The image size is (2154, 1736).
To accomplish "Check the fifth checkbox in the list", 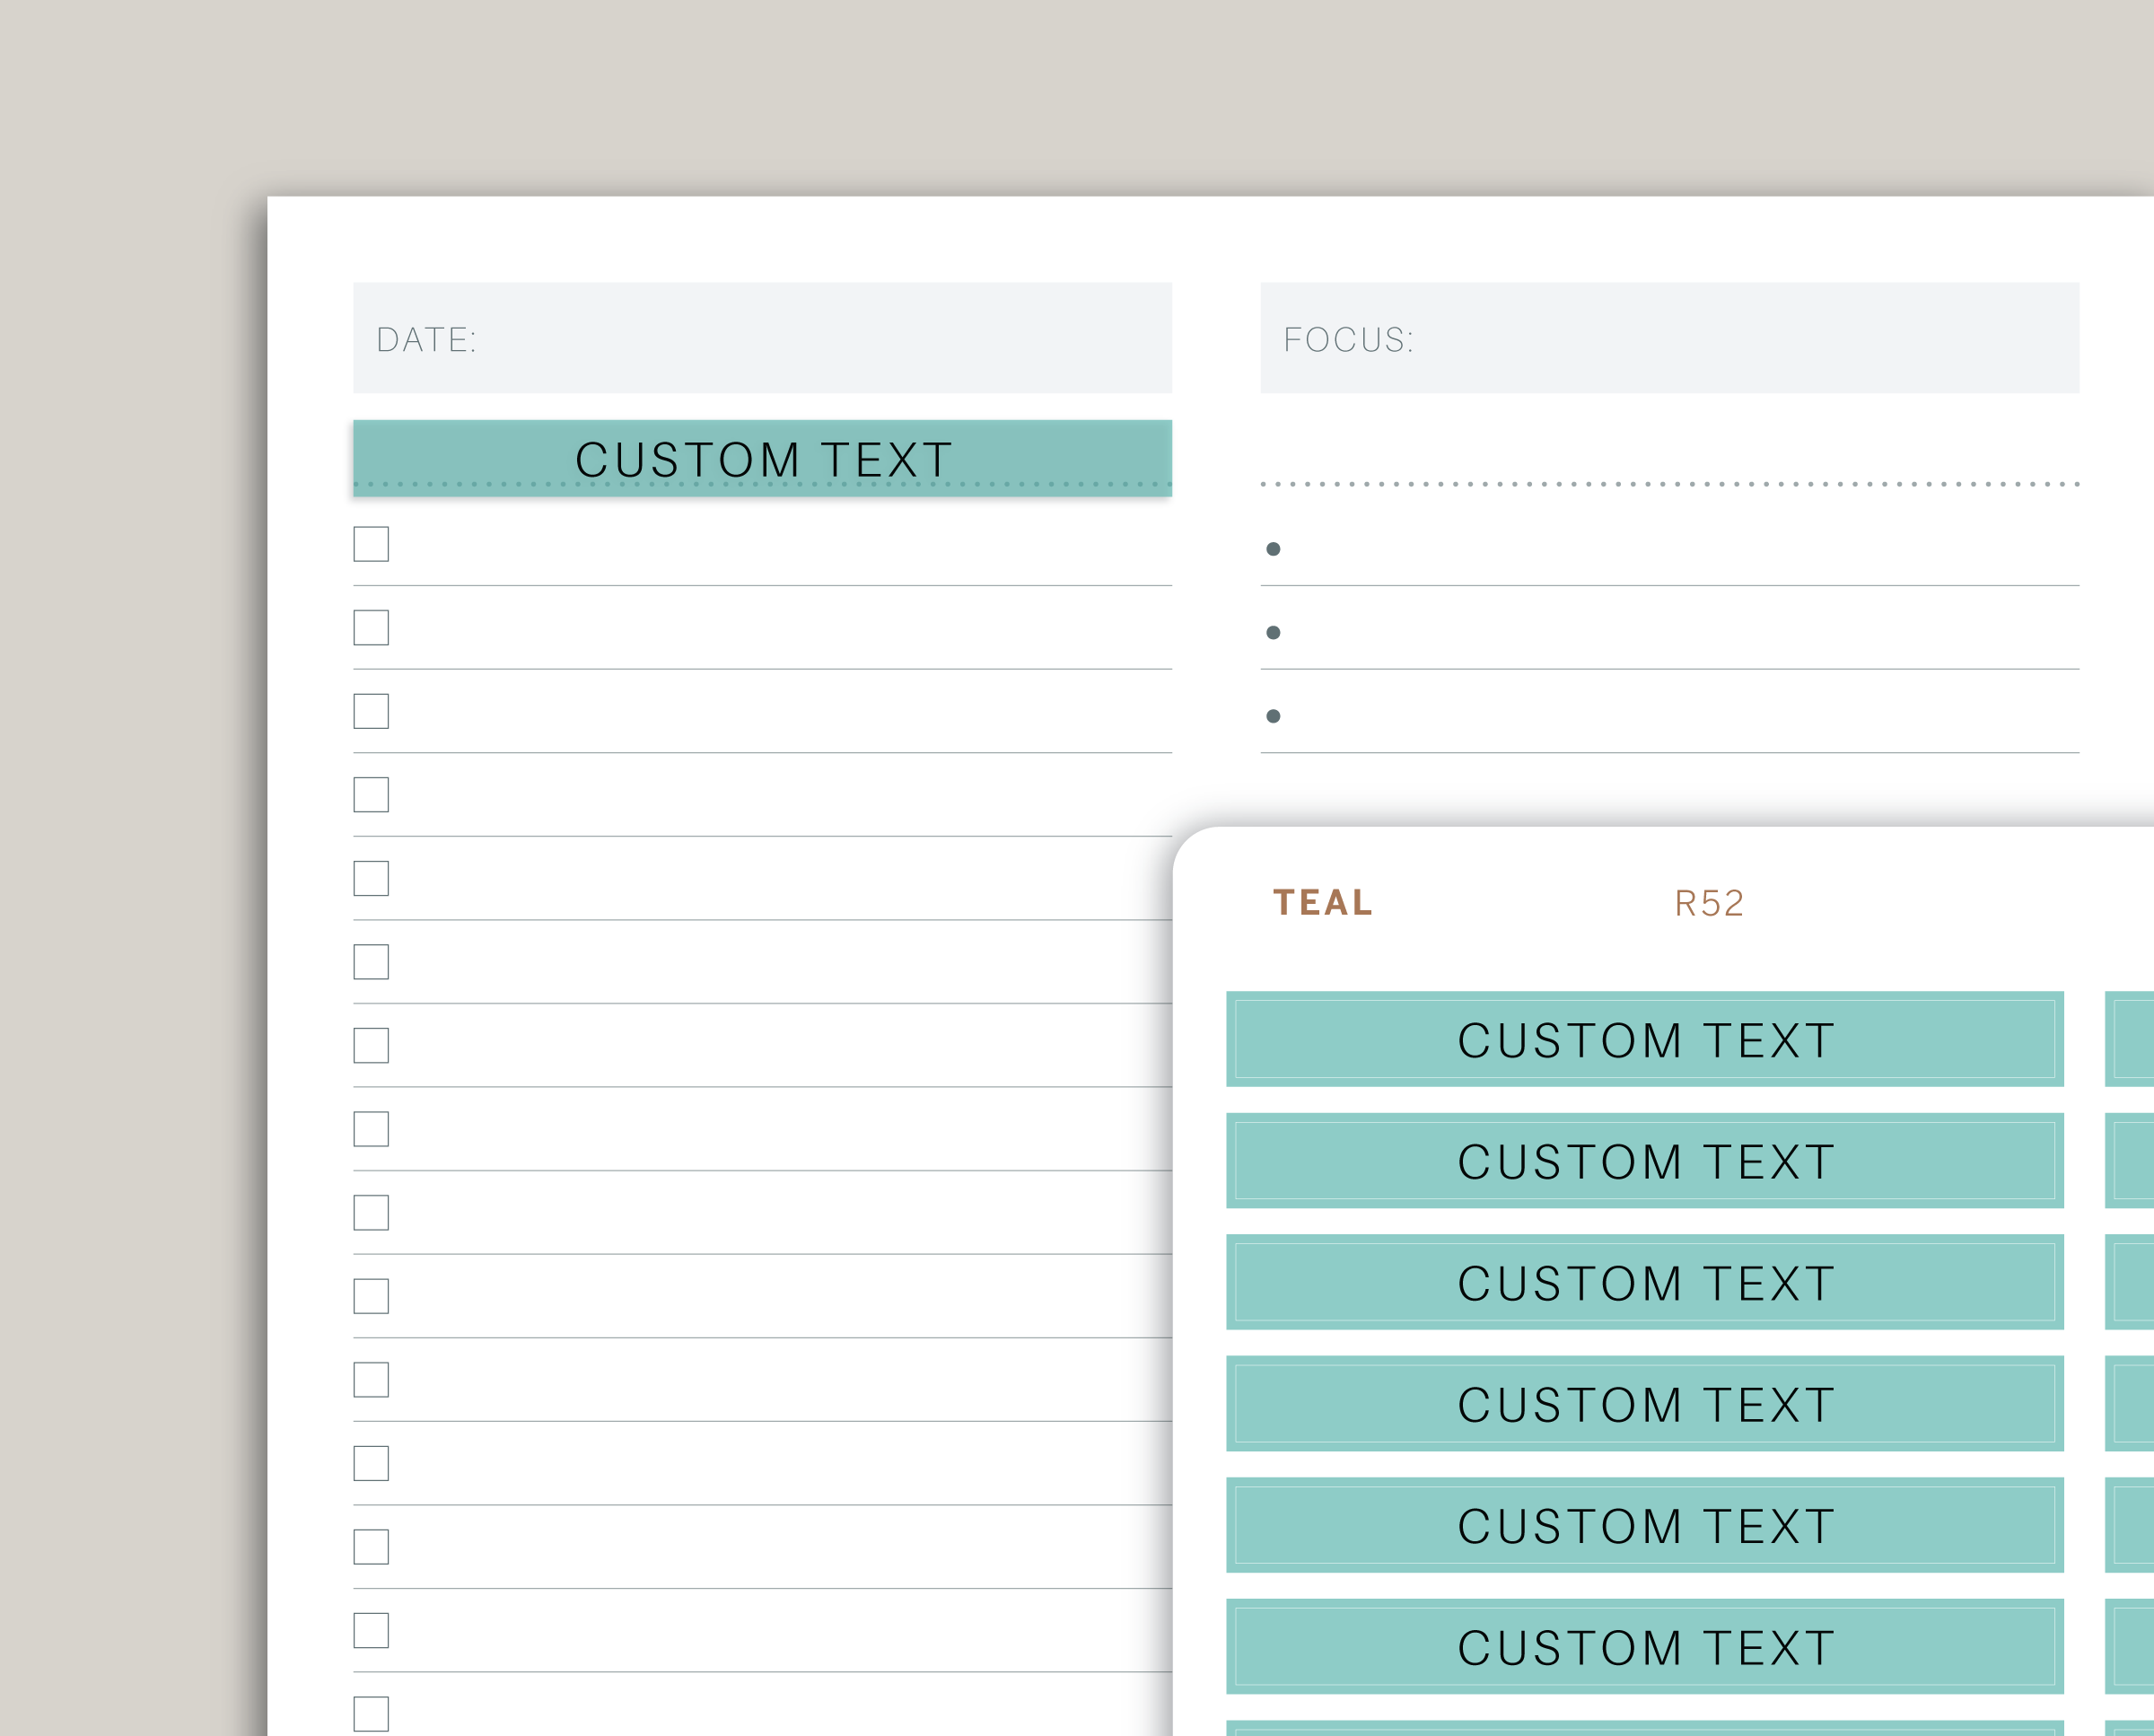I will pos(371,878).
